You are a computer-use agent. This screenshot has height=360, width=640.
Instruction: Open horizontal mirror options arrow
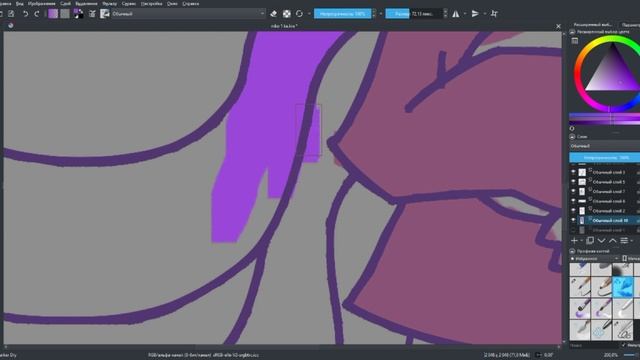click(x=465, y=14)
